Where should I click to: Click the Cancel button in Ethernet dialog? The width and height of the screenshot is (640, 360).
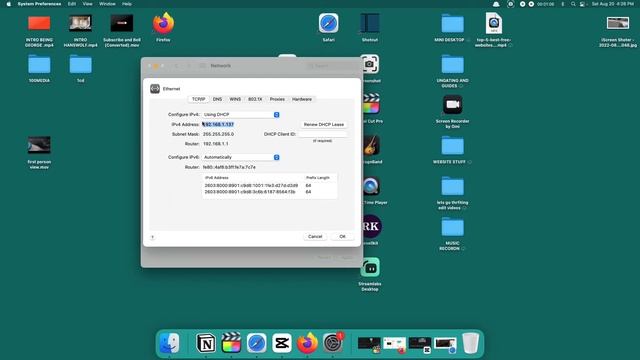pyautogui.click(x=315, y=237)
